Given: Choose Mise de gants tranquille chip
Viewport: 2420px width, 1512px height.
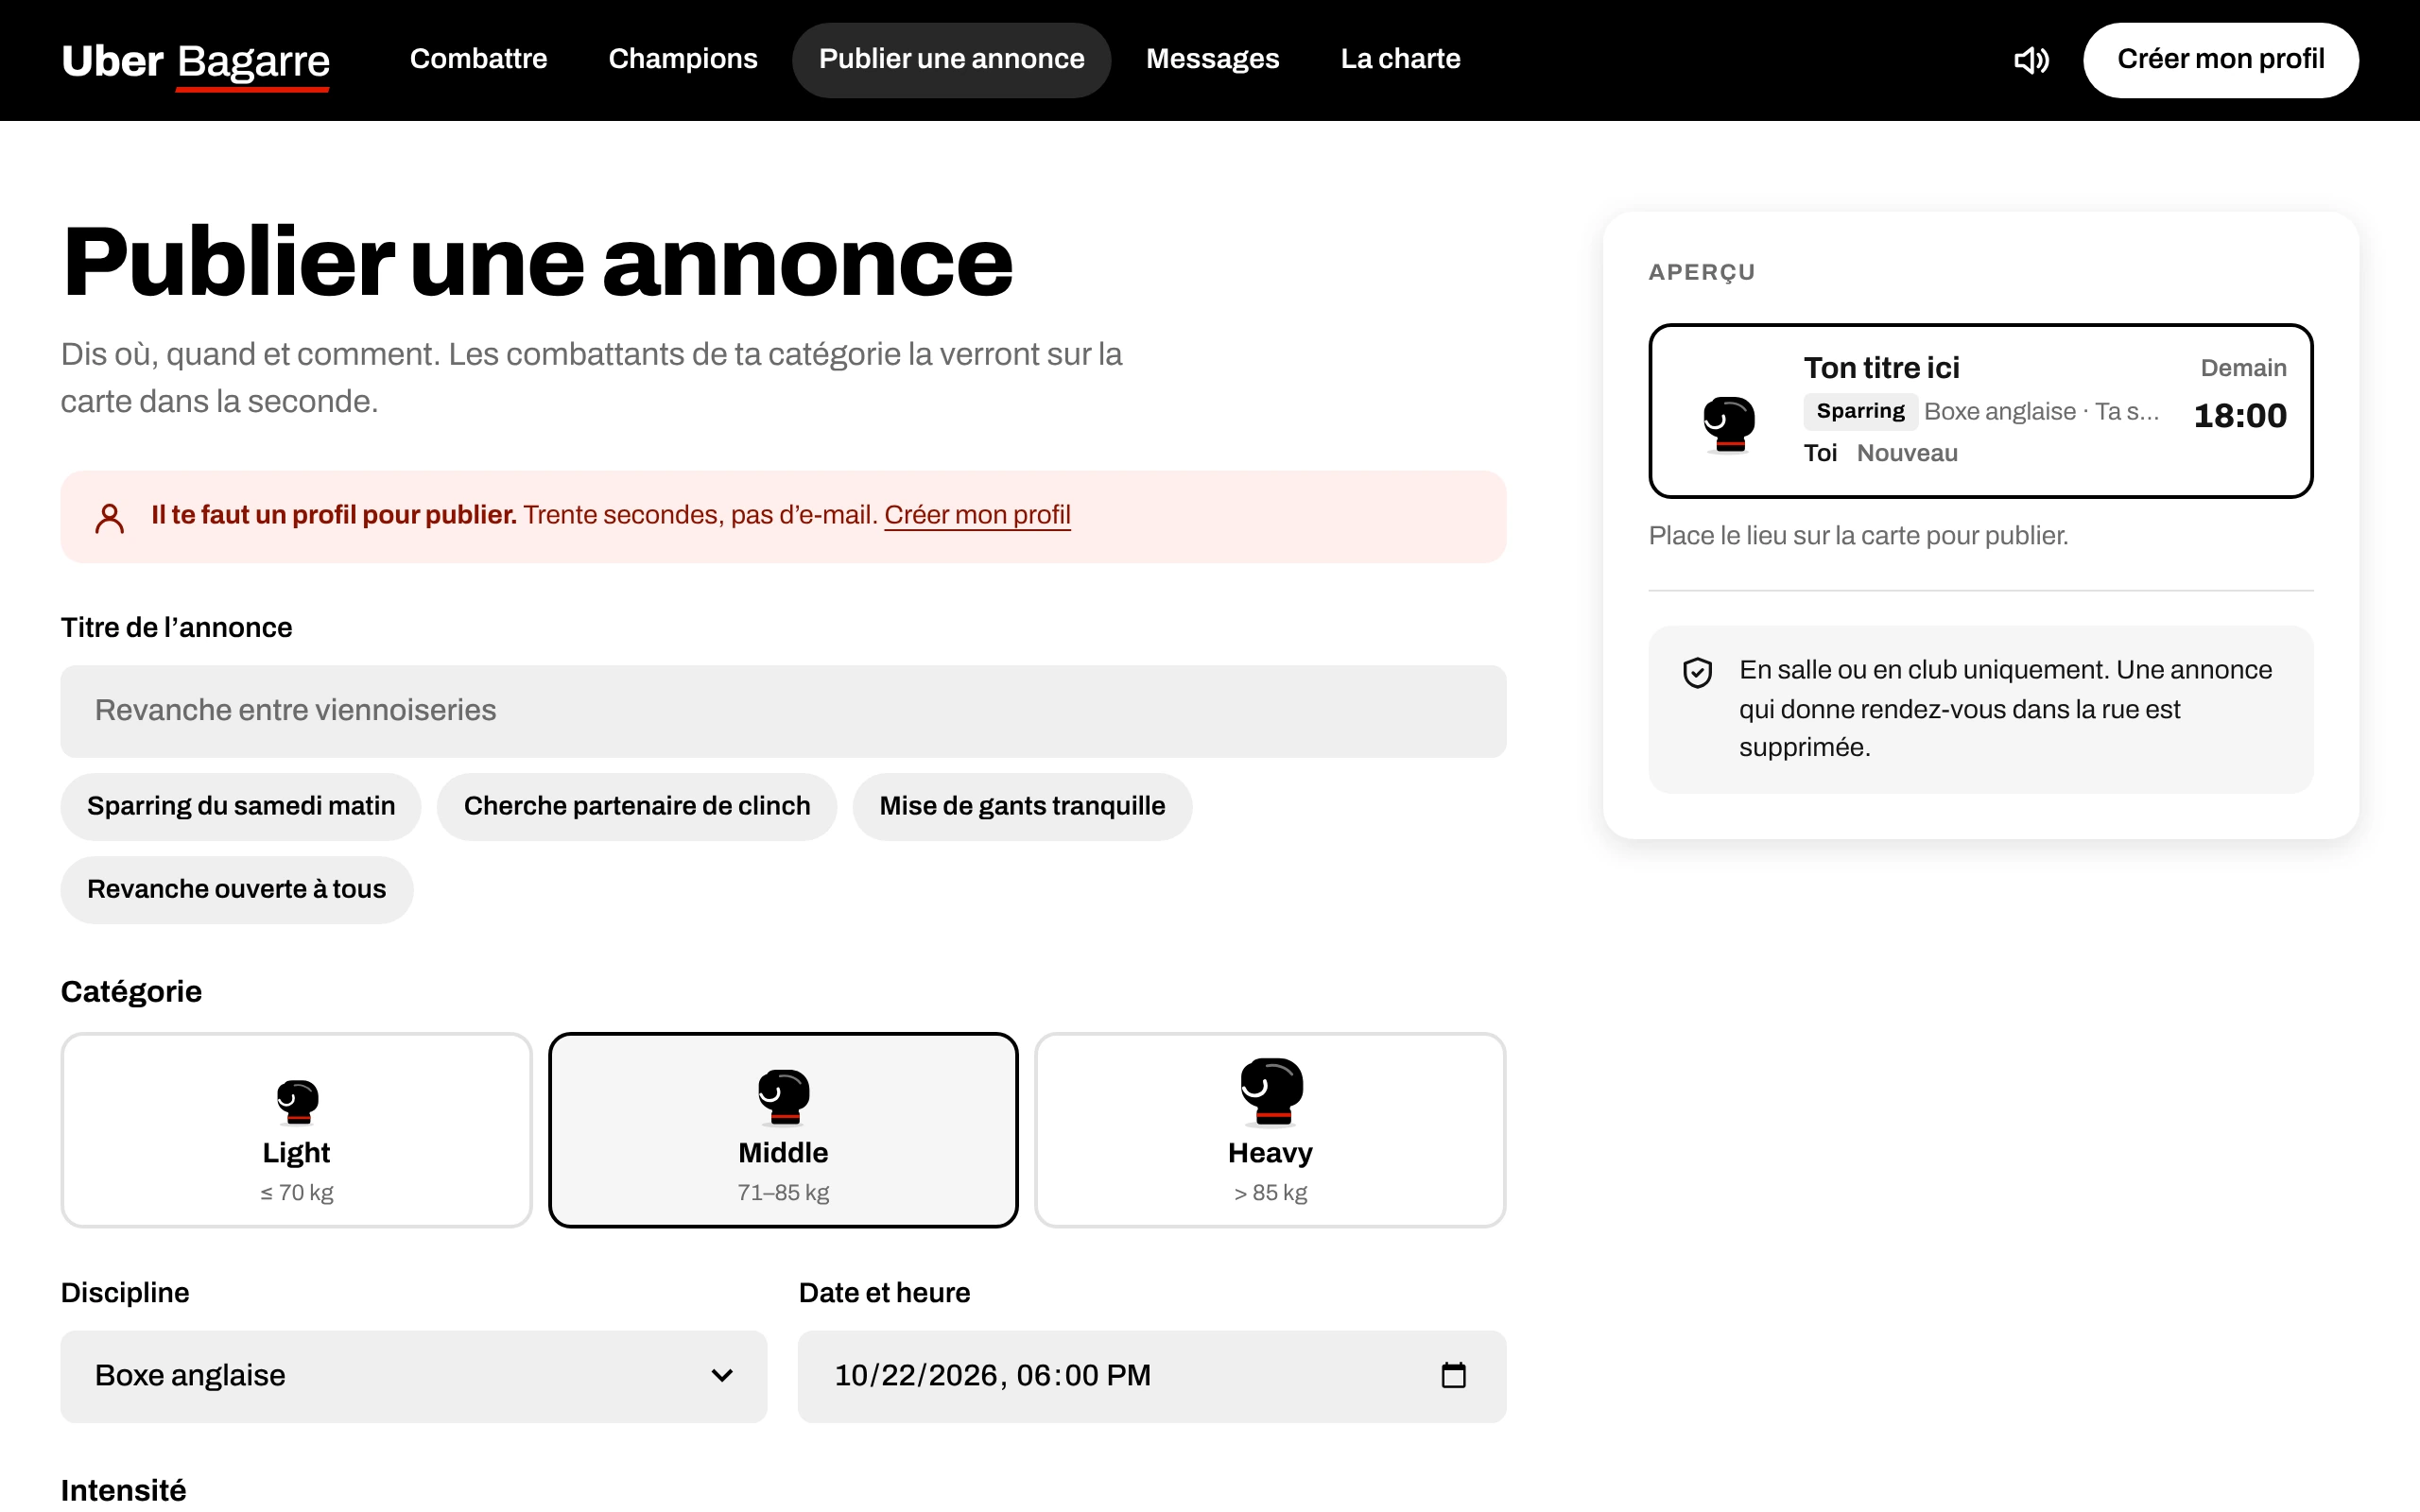Looking at the screenshot, I should [1022, 806].
